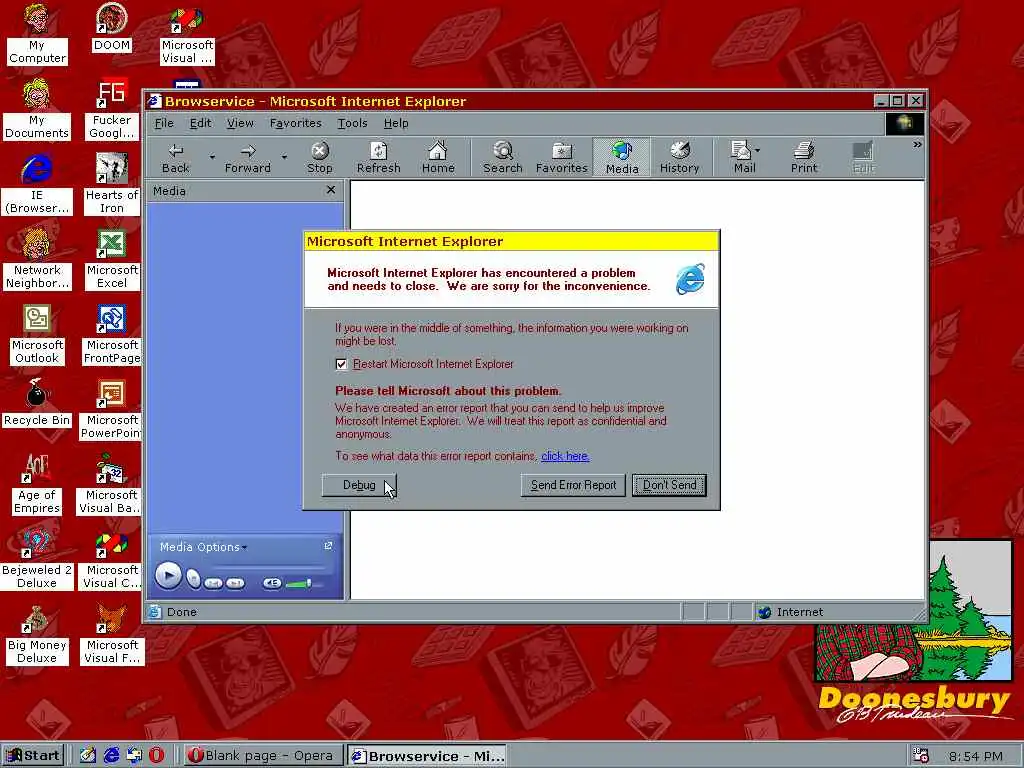Switch to Blank page - Opera taskbar button
The image size is (1024, 768).
[x=262, y=756]
